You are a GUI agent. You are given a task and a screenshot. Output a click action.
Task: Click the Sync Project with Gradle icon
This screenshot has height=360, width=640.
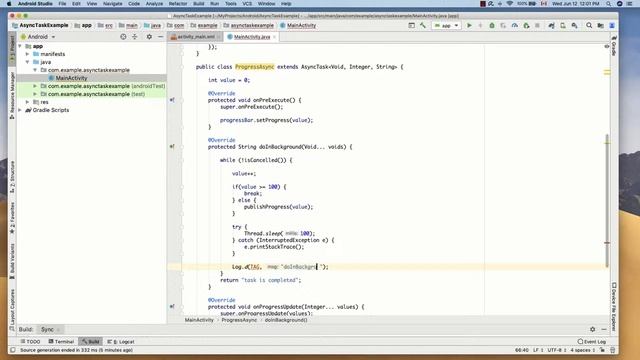(x=551, y=25)
